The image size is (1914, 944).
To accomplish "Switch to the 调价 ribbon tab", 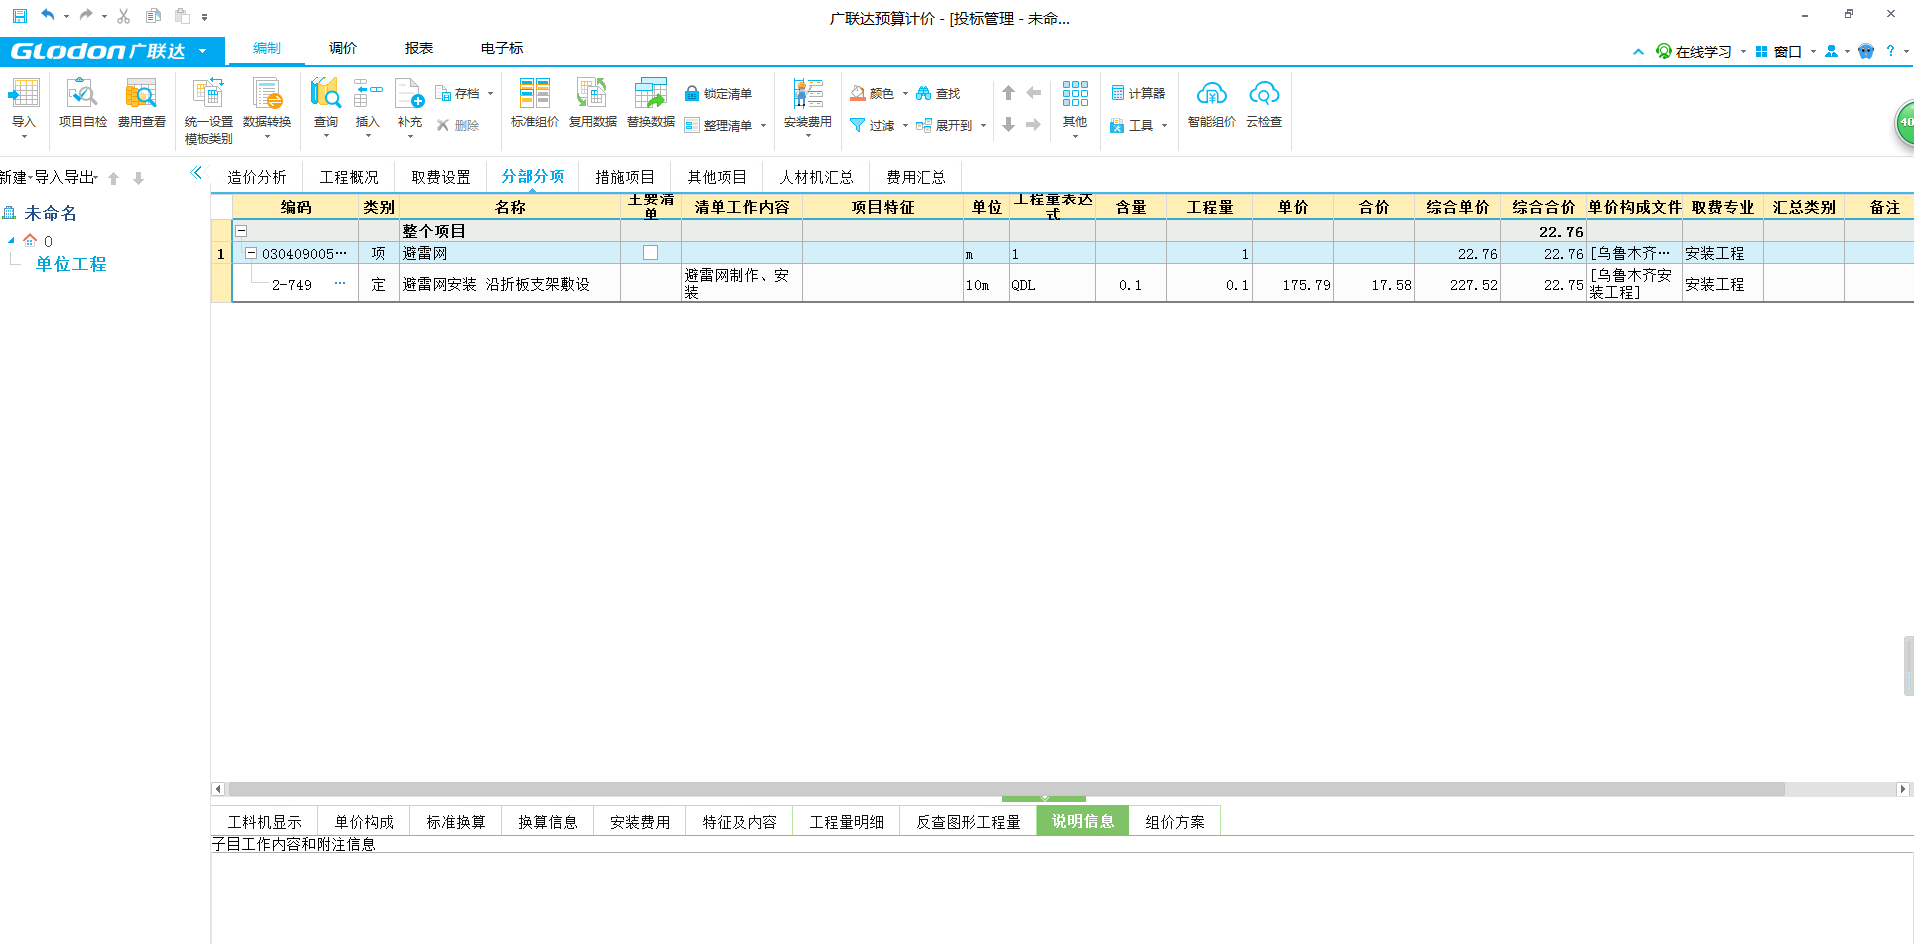I will (343, 48).
